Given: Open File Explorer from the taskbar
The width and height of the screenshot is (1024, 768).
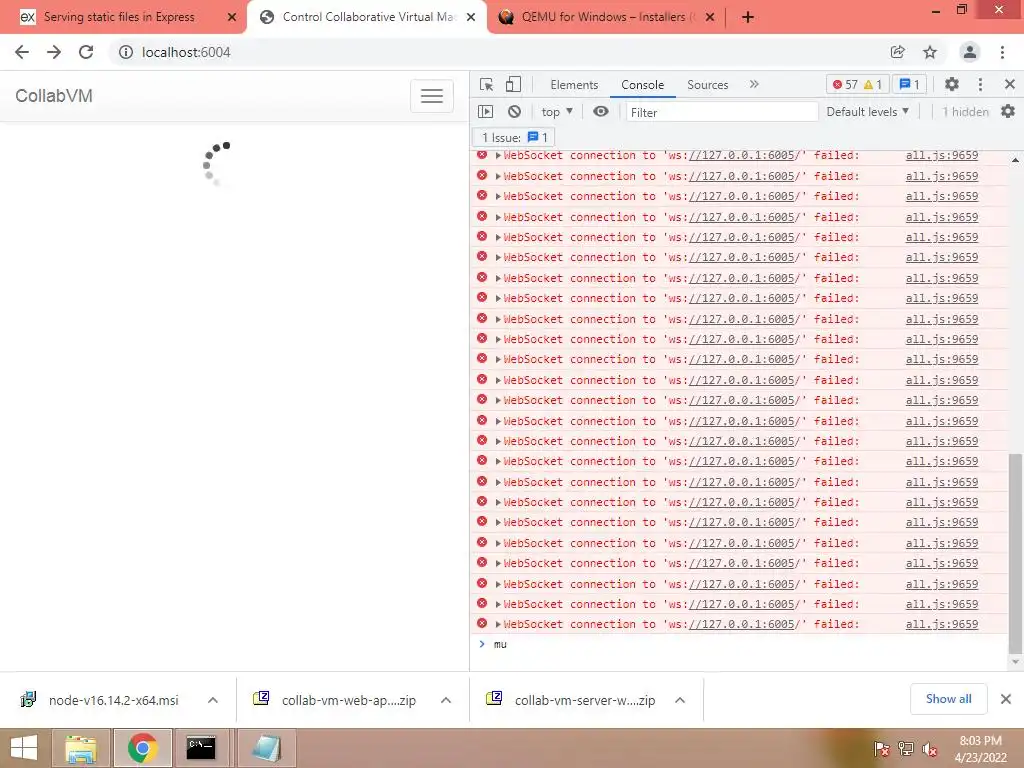Looking at the screenshot, I should point(81,748).
